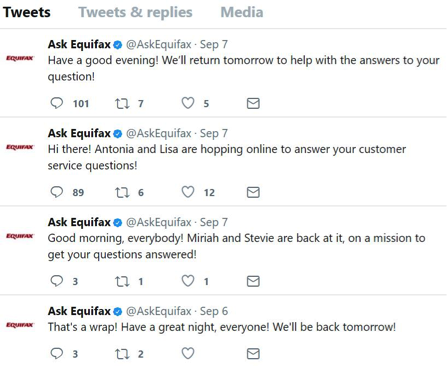Share the Antonia and Lisa tweet by message
Screen dimensions: 447x366
click(253, 192)
